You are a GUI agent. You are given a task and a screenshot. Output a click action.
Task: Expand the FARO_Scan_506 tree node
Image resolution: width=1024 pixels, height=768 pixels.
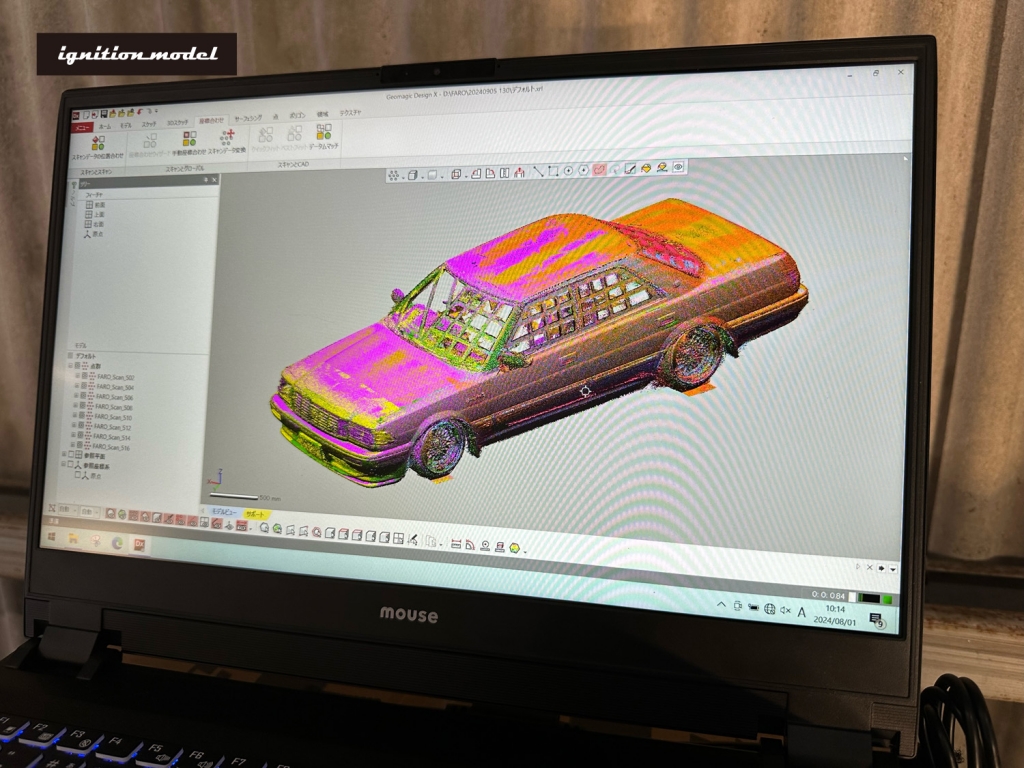(x=76, y=396)
